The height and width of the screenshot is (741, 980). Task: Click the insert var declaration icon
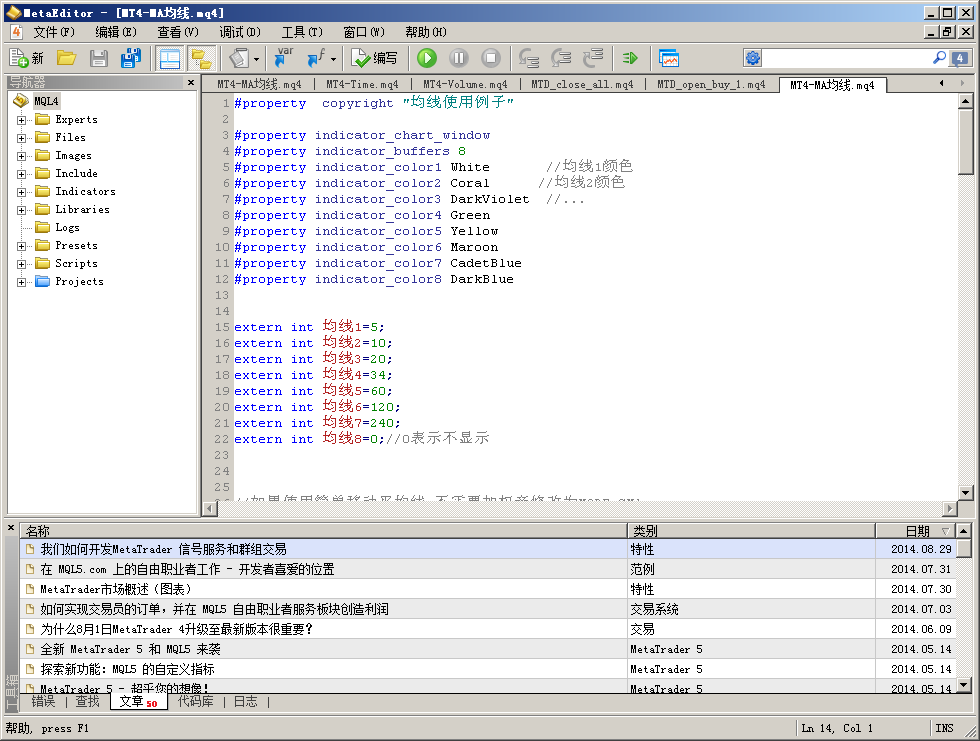pyautogui.click(x=283, y=59)
